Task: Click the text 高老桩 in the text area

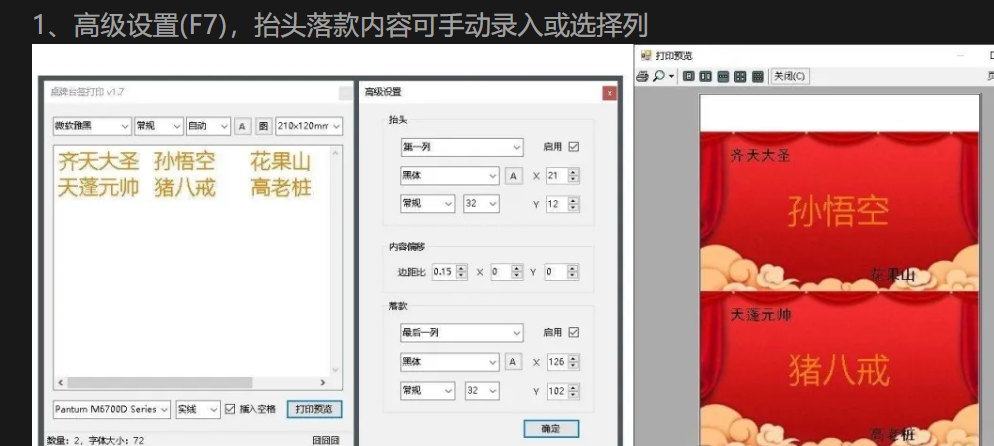Action: pyautogui.click(x=281, y=188)
